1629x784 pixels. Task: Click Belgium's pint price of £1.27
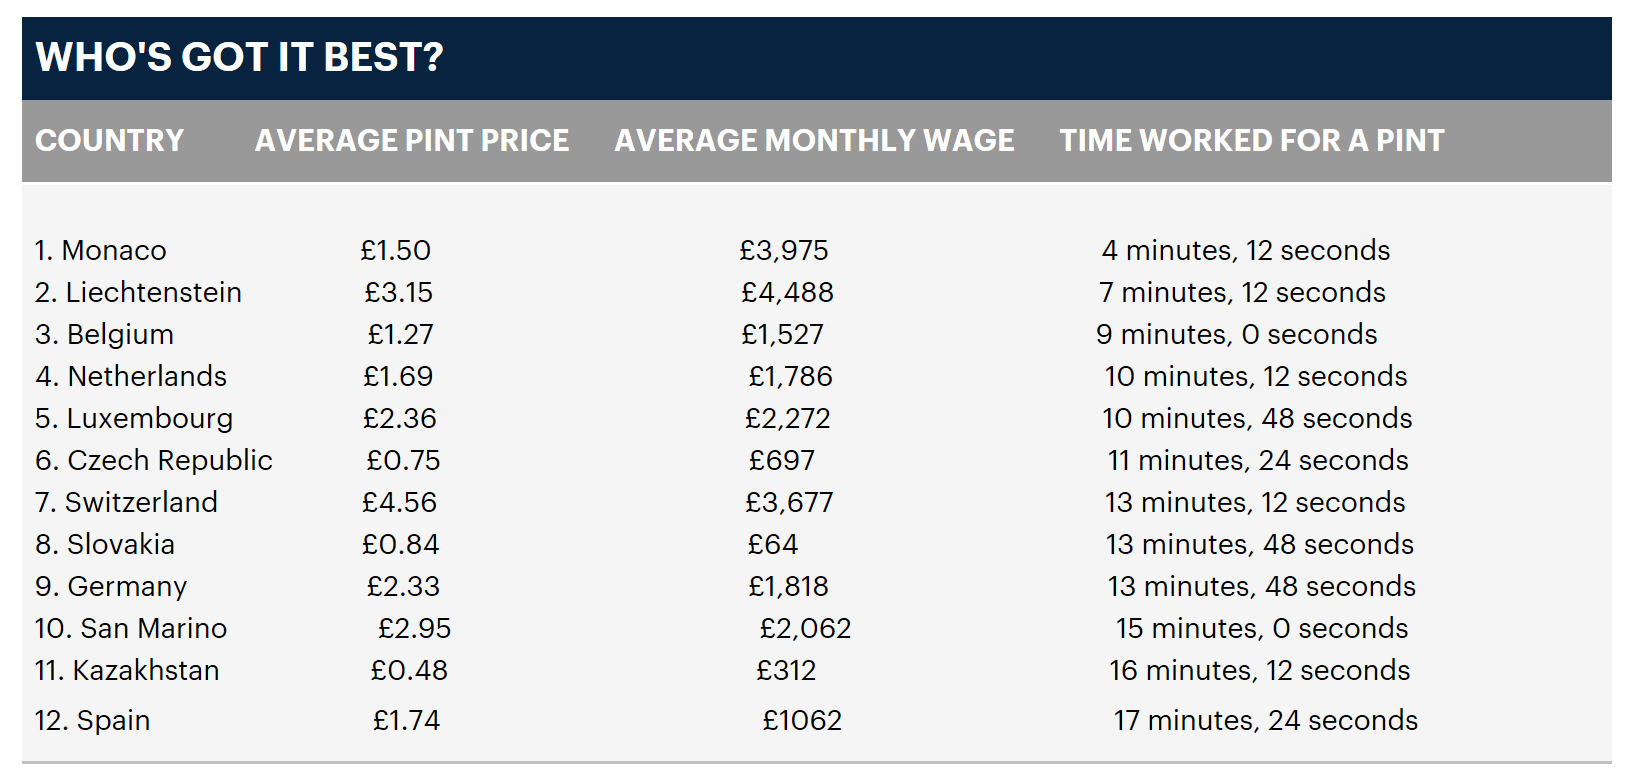click(400, 334)
